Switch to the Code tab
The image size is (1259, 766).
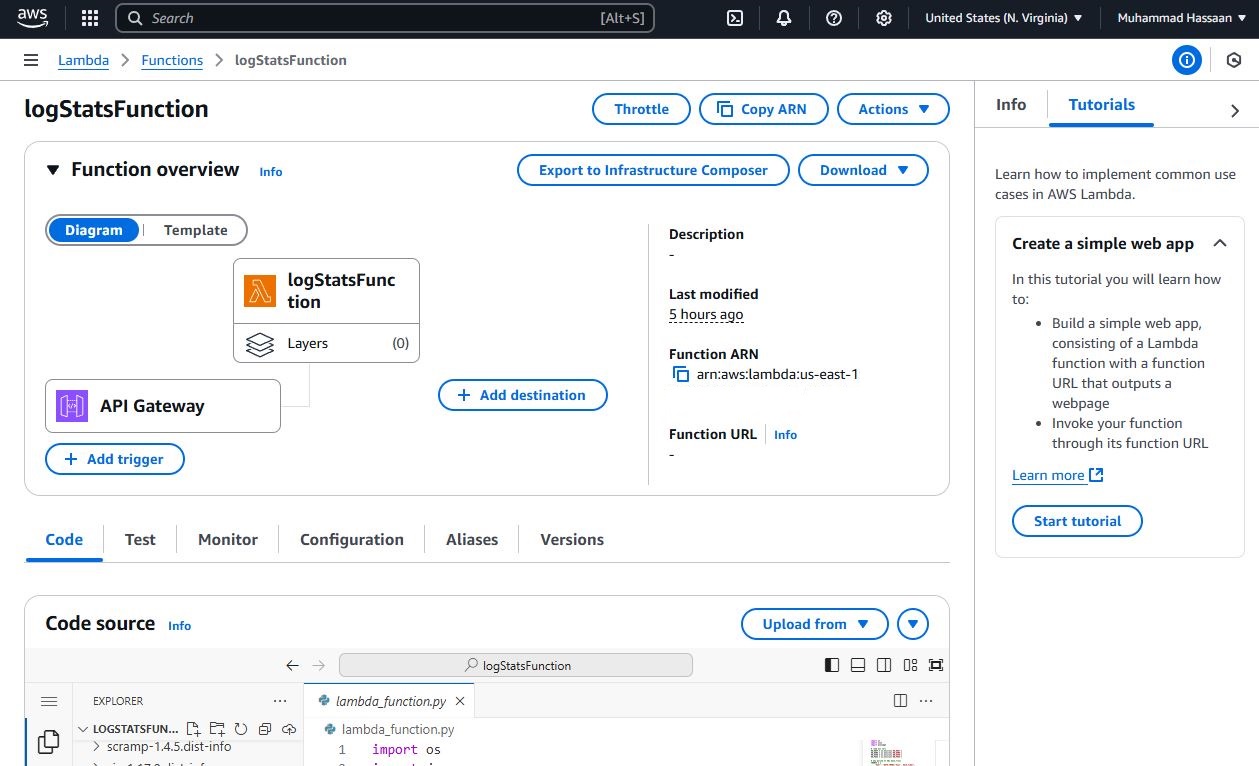[x=64, y=539]
